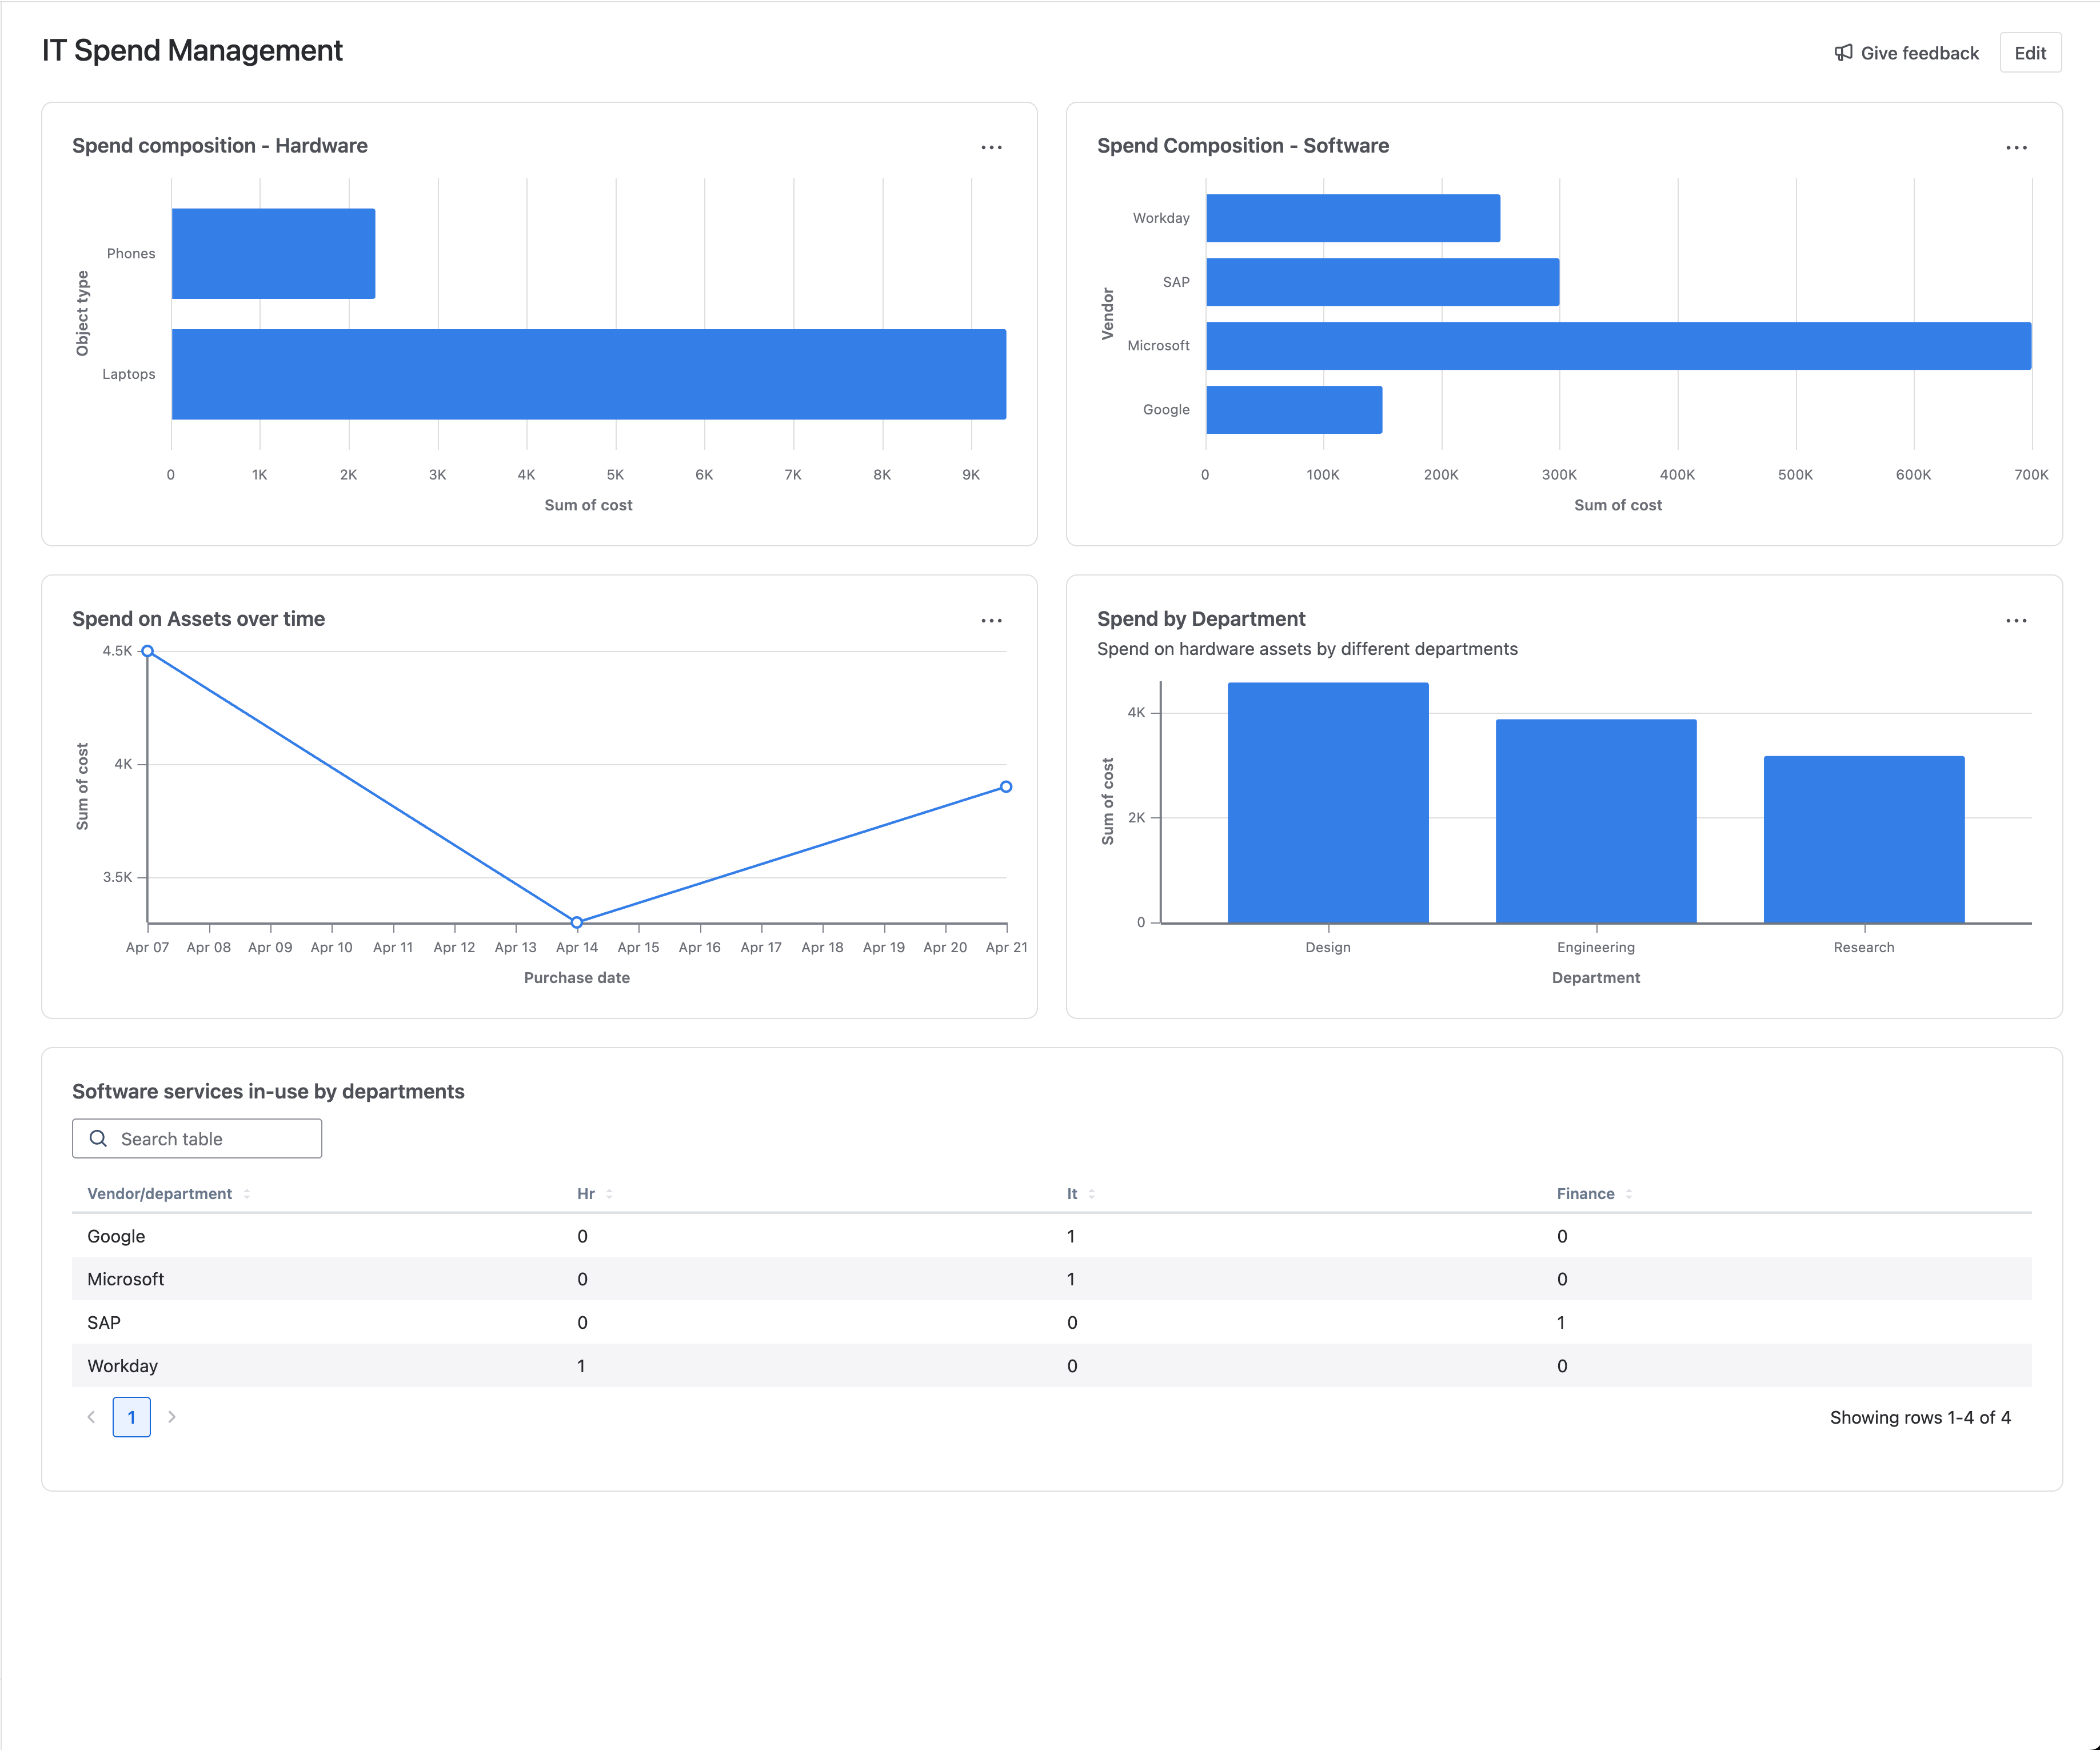This screenshot has width=2100, height=1750.
Task: Click the search magnifier icon in table
Action: [98, 1138]
